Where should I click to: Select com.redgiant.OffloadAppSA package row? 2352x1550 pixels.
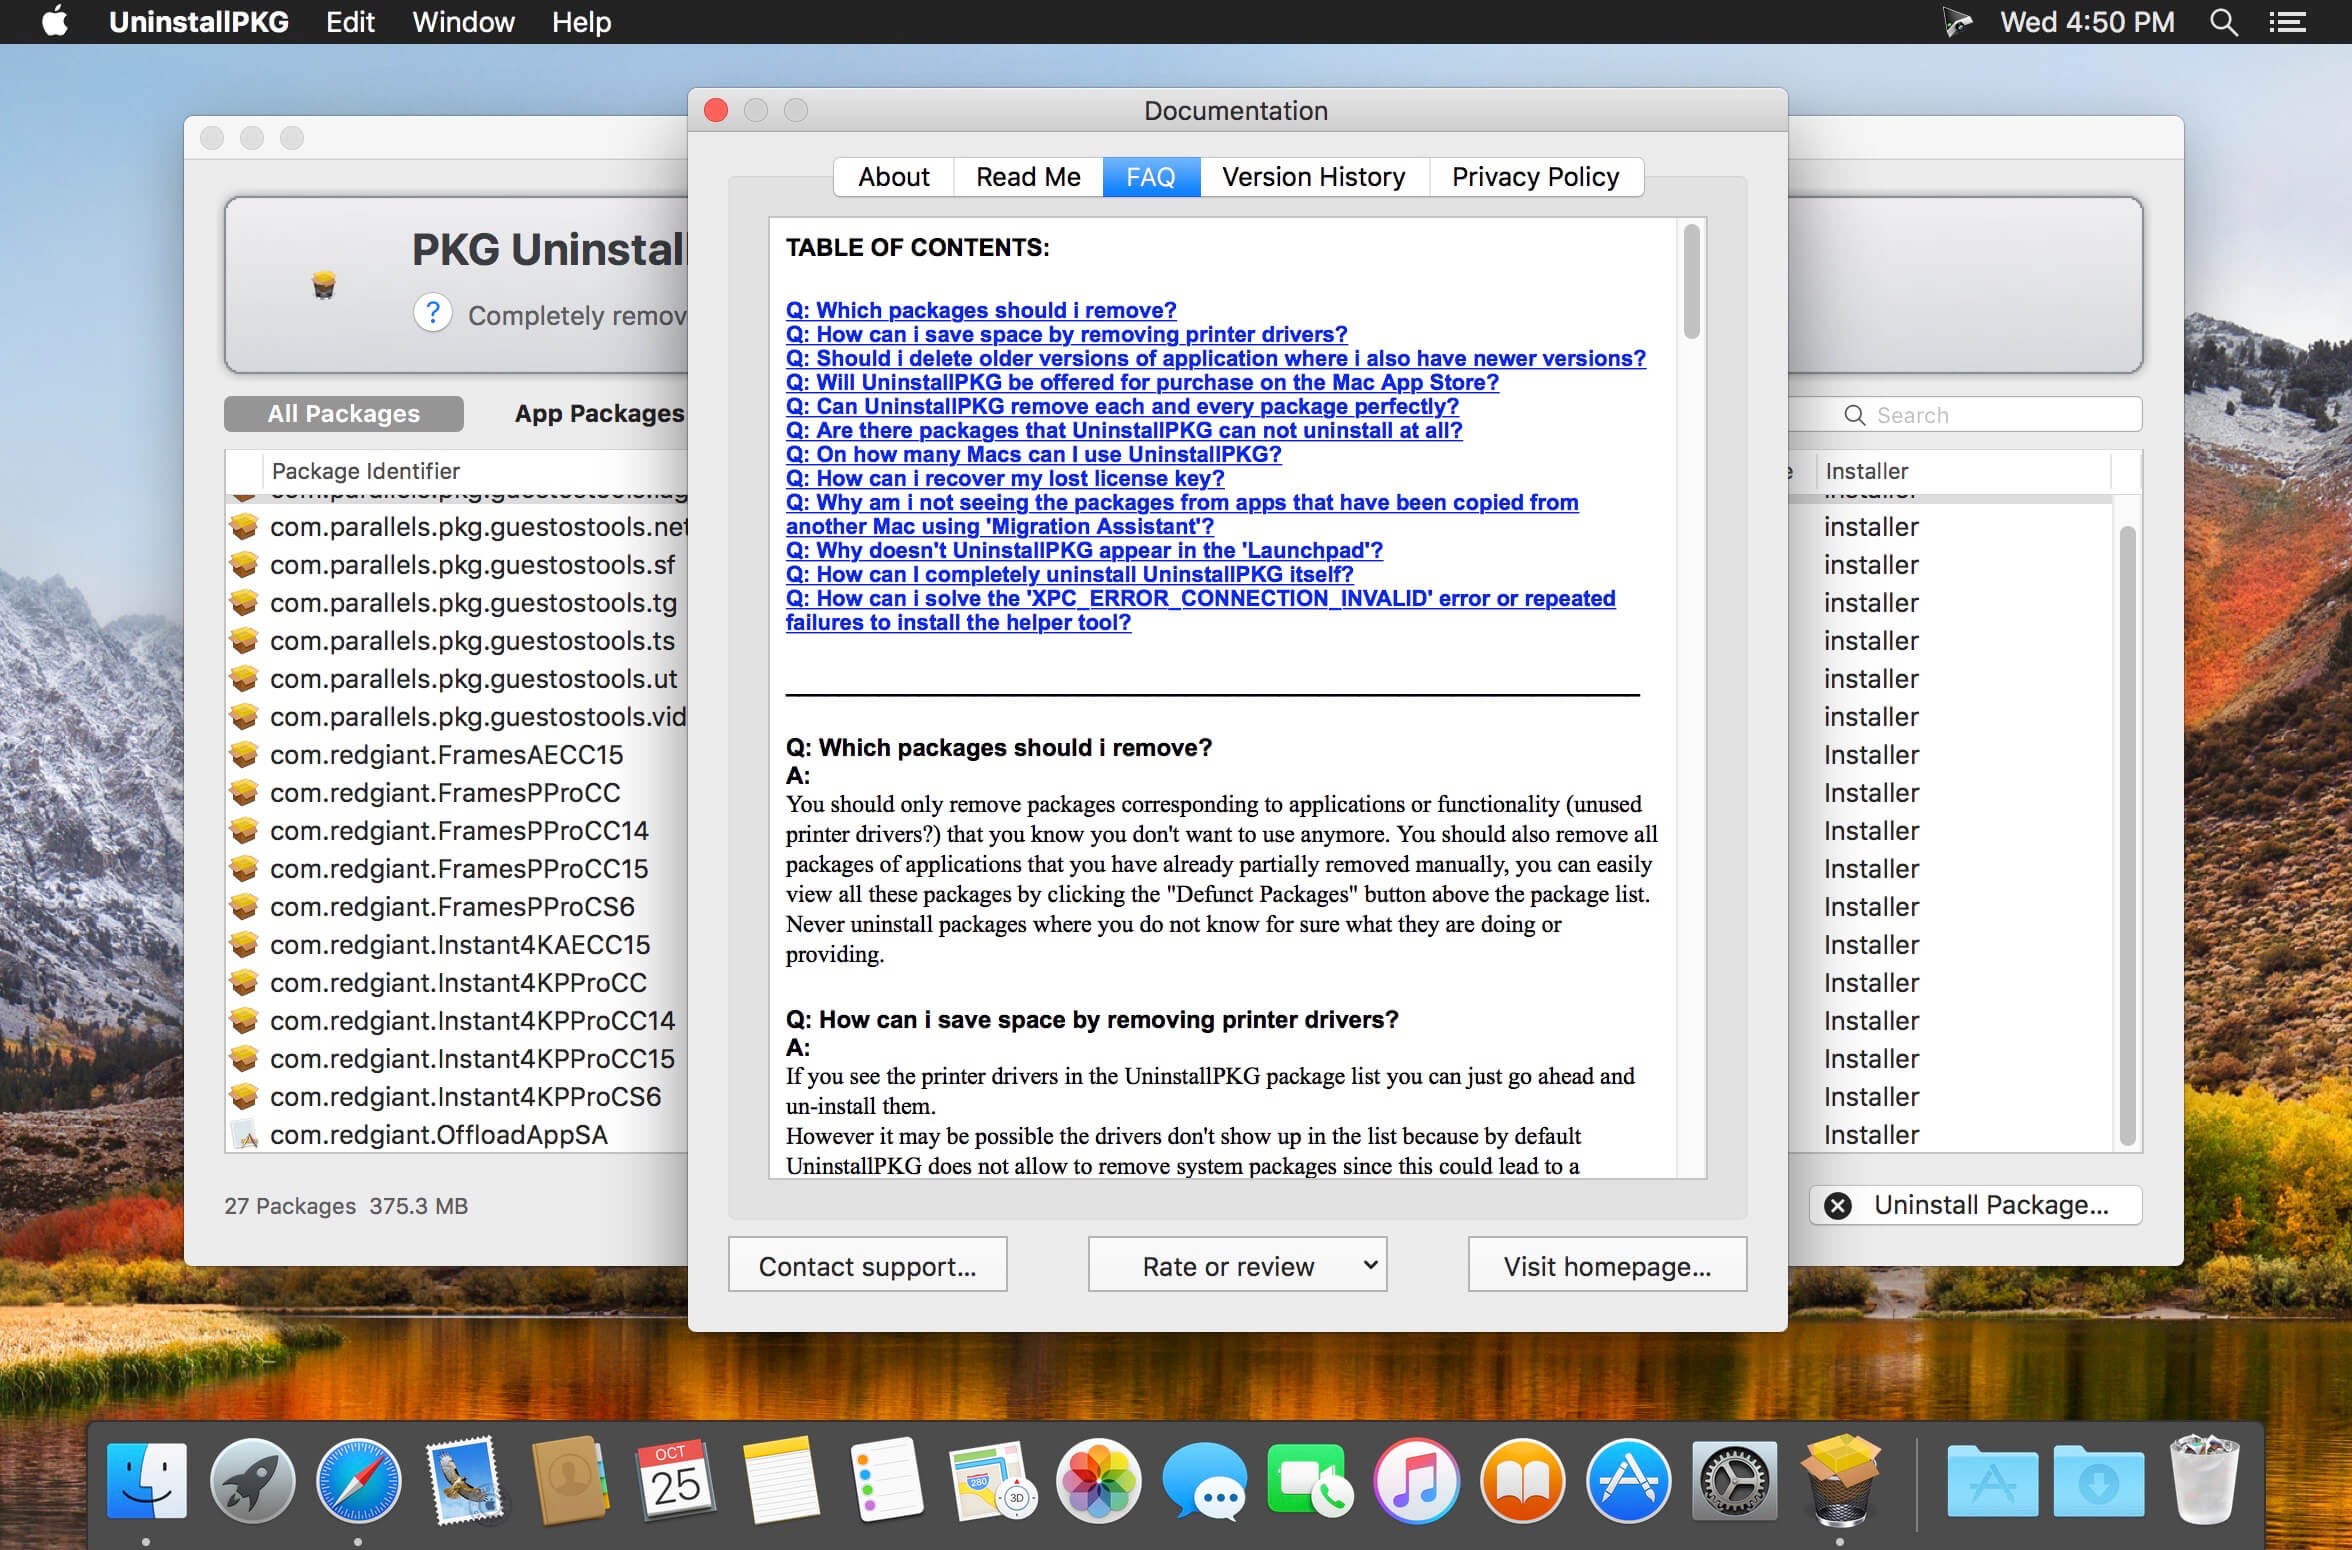tap(458, 1135)
